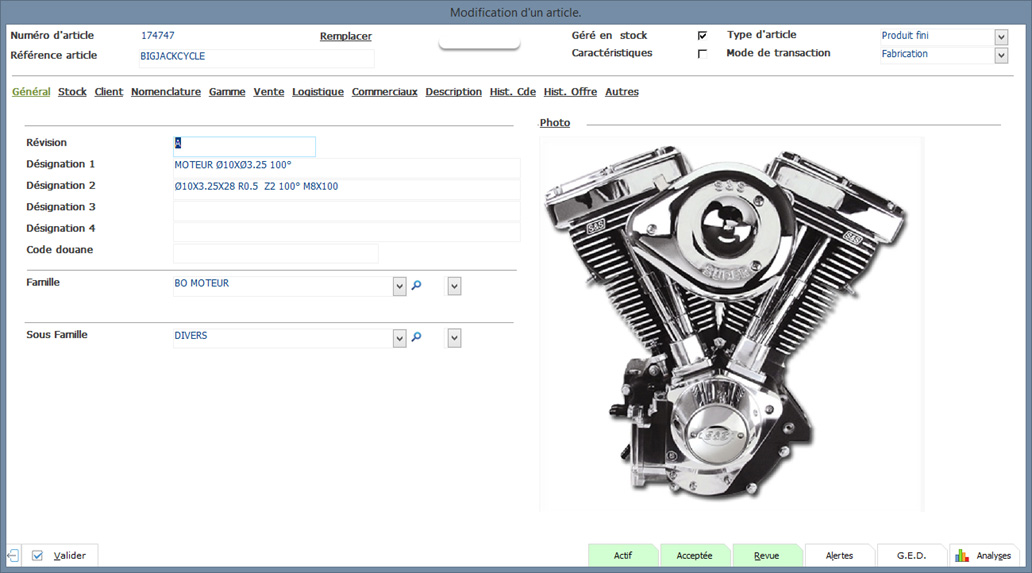1032x573 pixels.
Task: Open the Nomenclature tab
Action: click(x=166, y=91)
